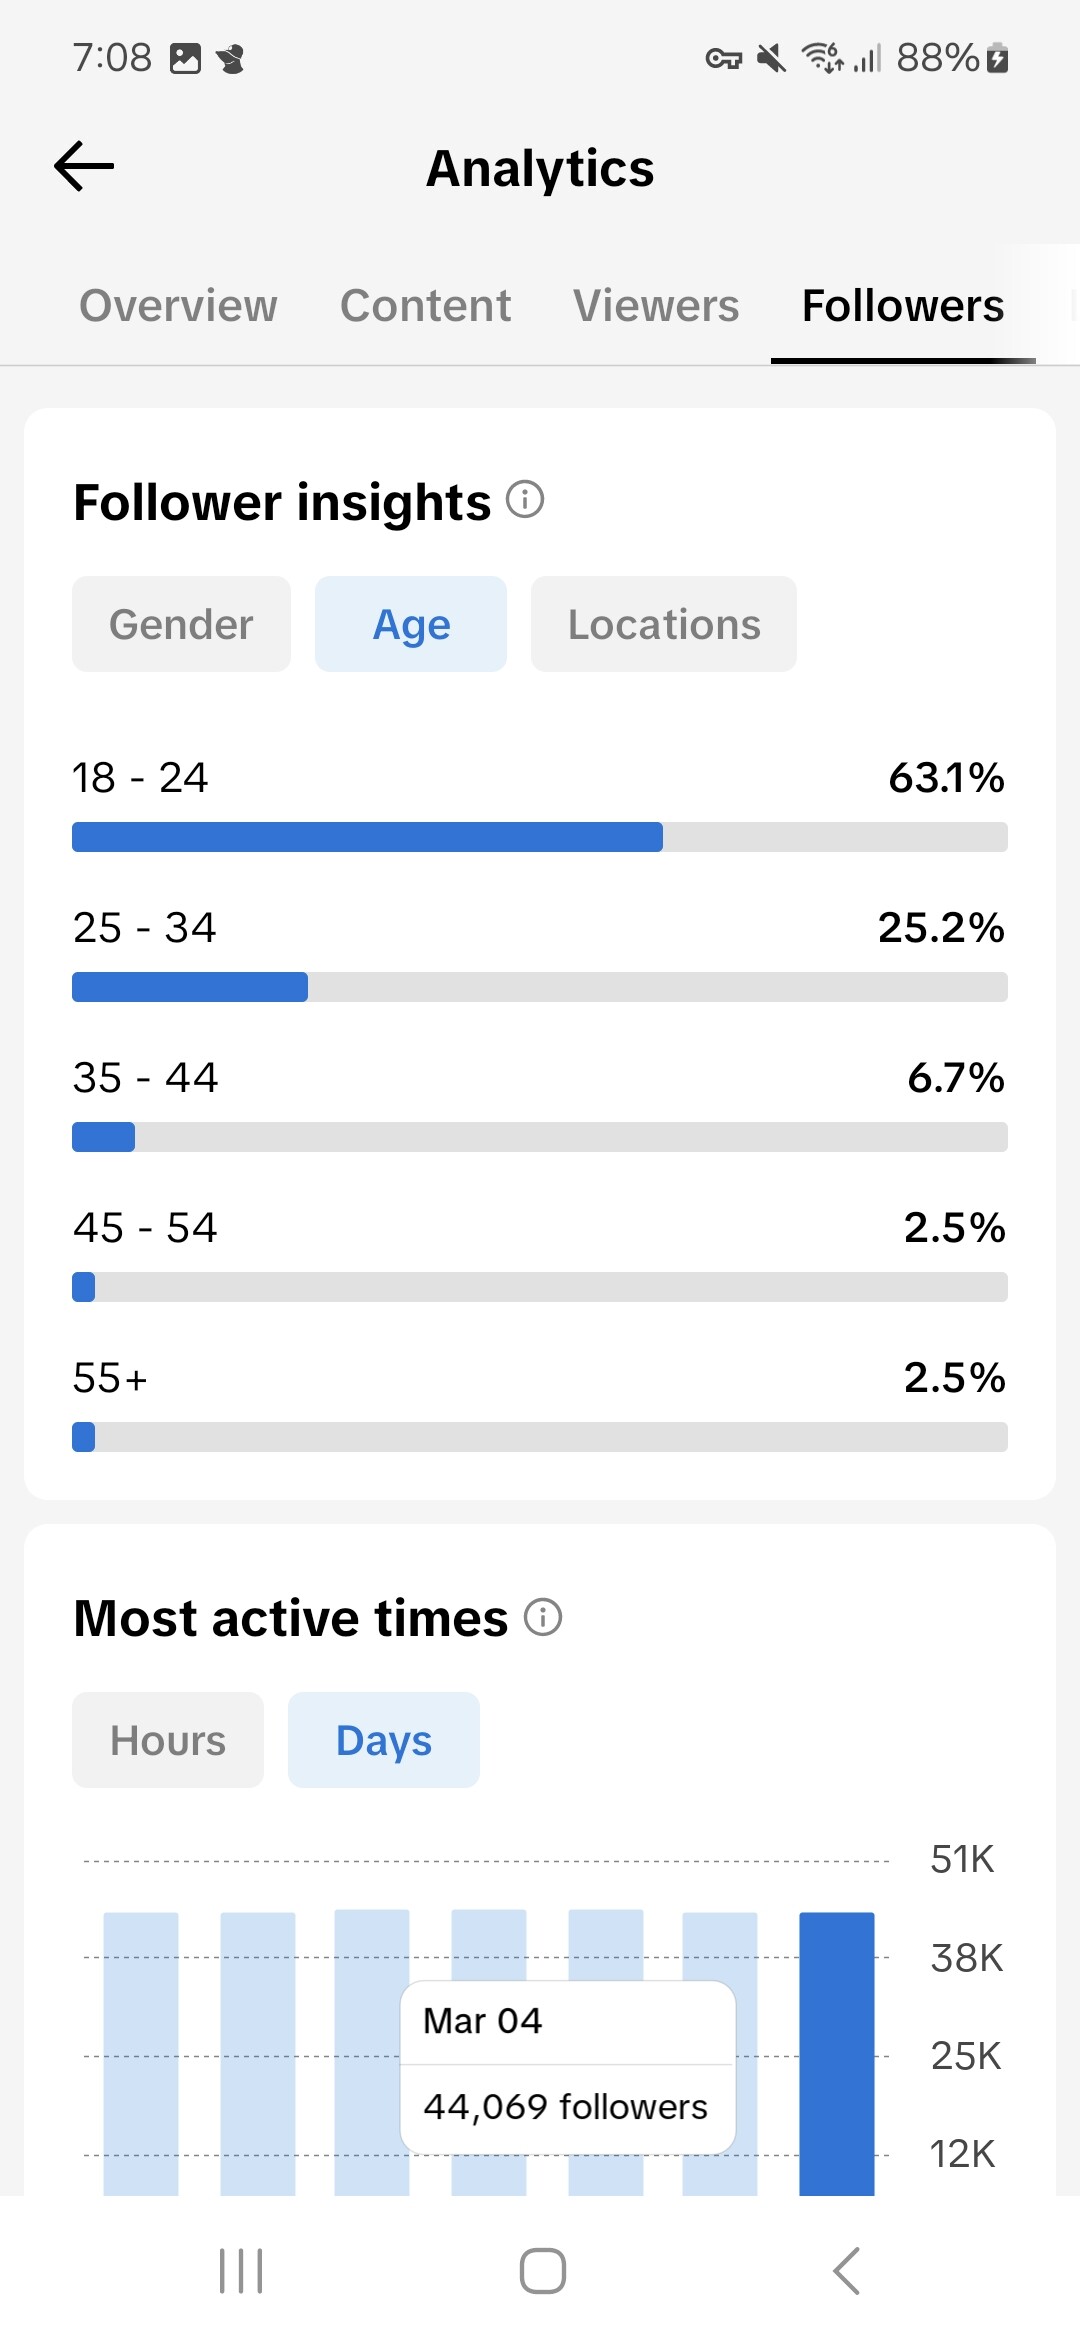Image resolution: width=1080 pixels, height=2340 pixels.
Task: Select the Age filter chip
Action: [x=411, y=624]
